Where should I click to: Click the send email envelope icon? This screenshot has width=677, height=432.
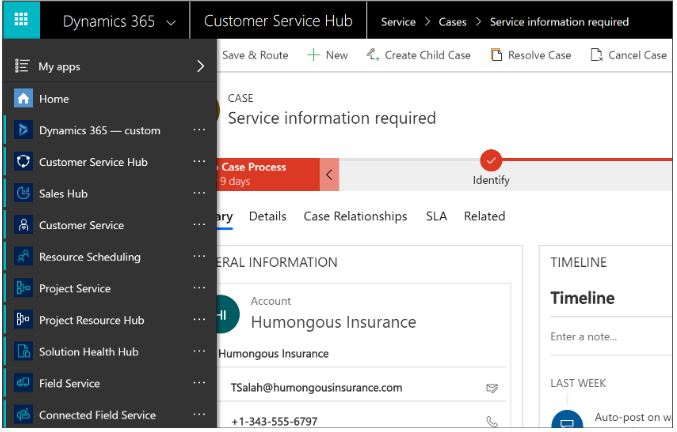[x=492, y=388]
